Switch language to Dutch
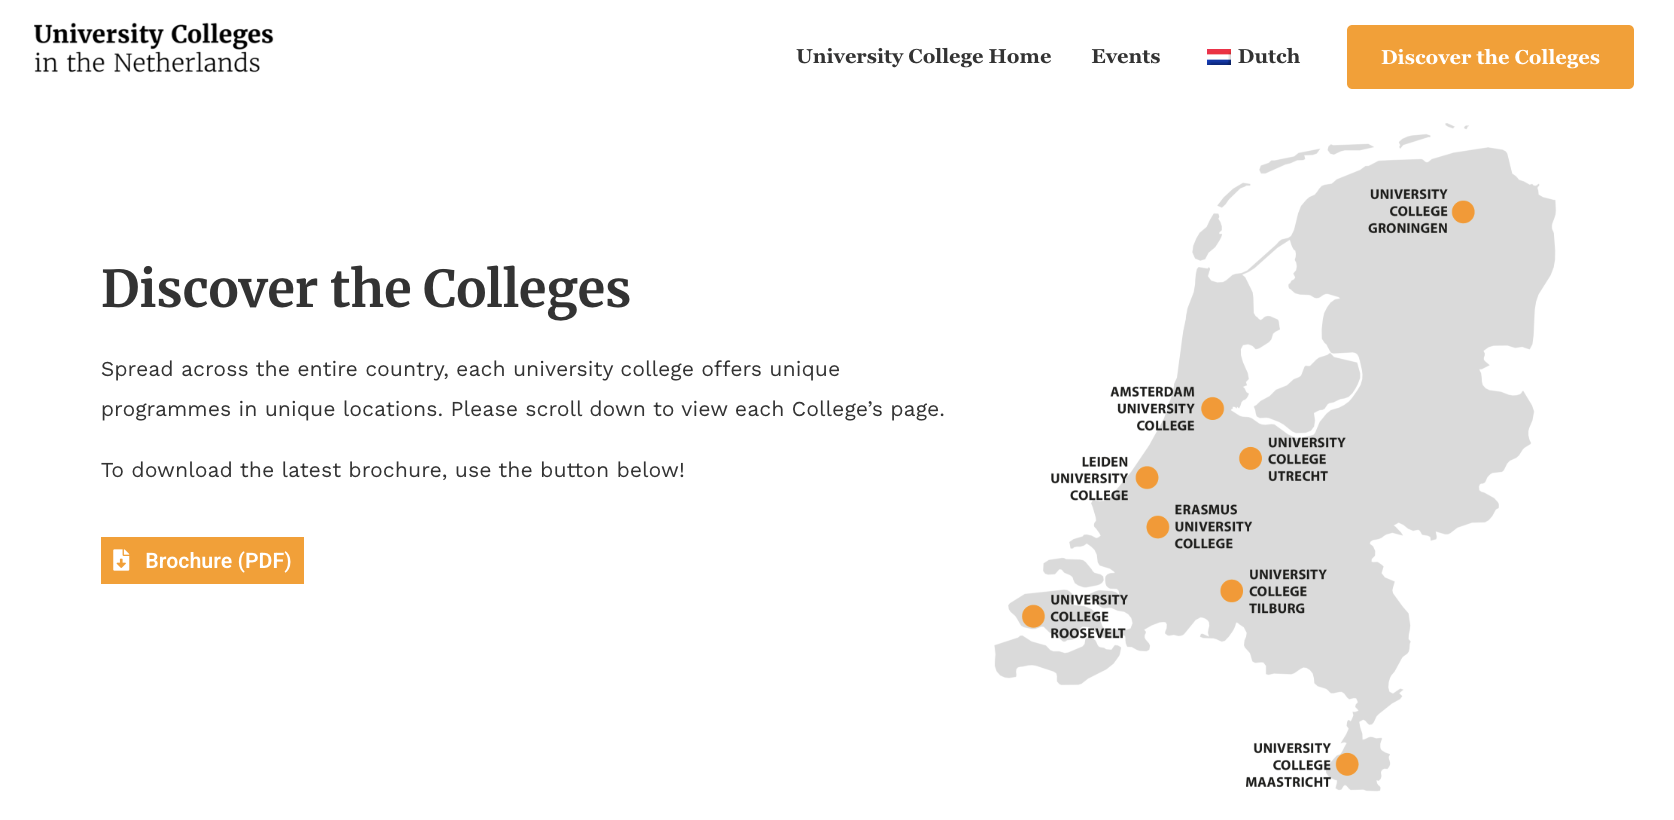 tap(1253, 56)
